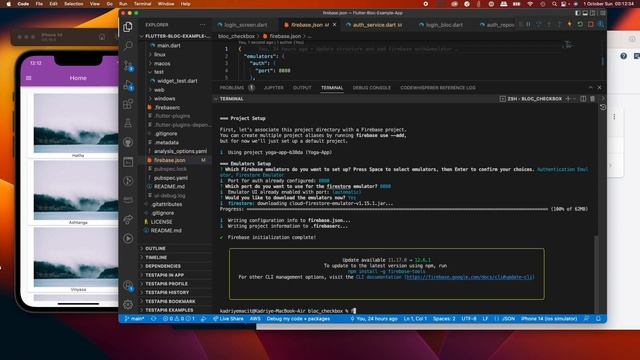Switch to the PROBLEMS panel tab

(x=231, y=88)
